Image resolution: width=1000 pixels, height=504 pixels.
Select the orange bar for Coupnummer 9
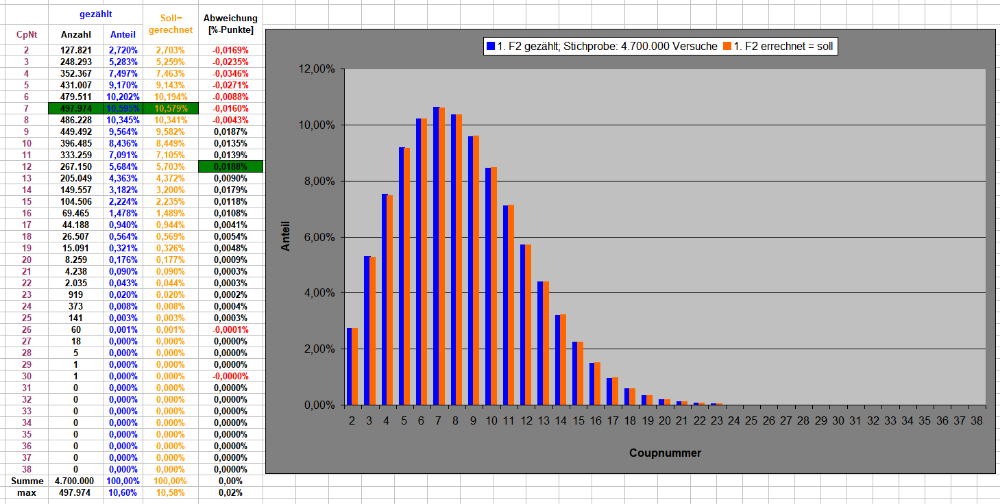tap(477, 271)
